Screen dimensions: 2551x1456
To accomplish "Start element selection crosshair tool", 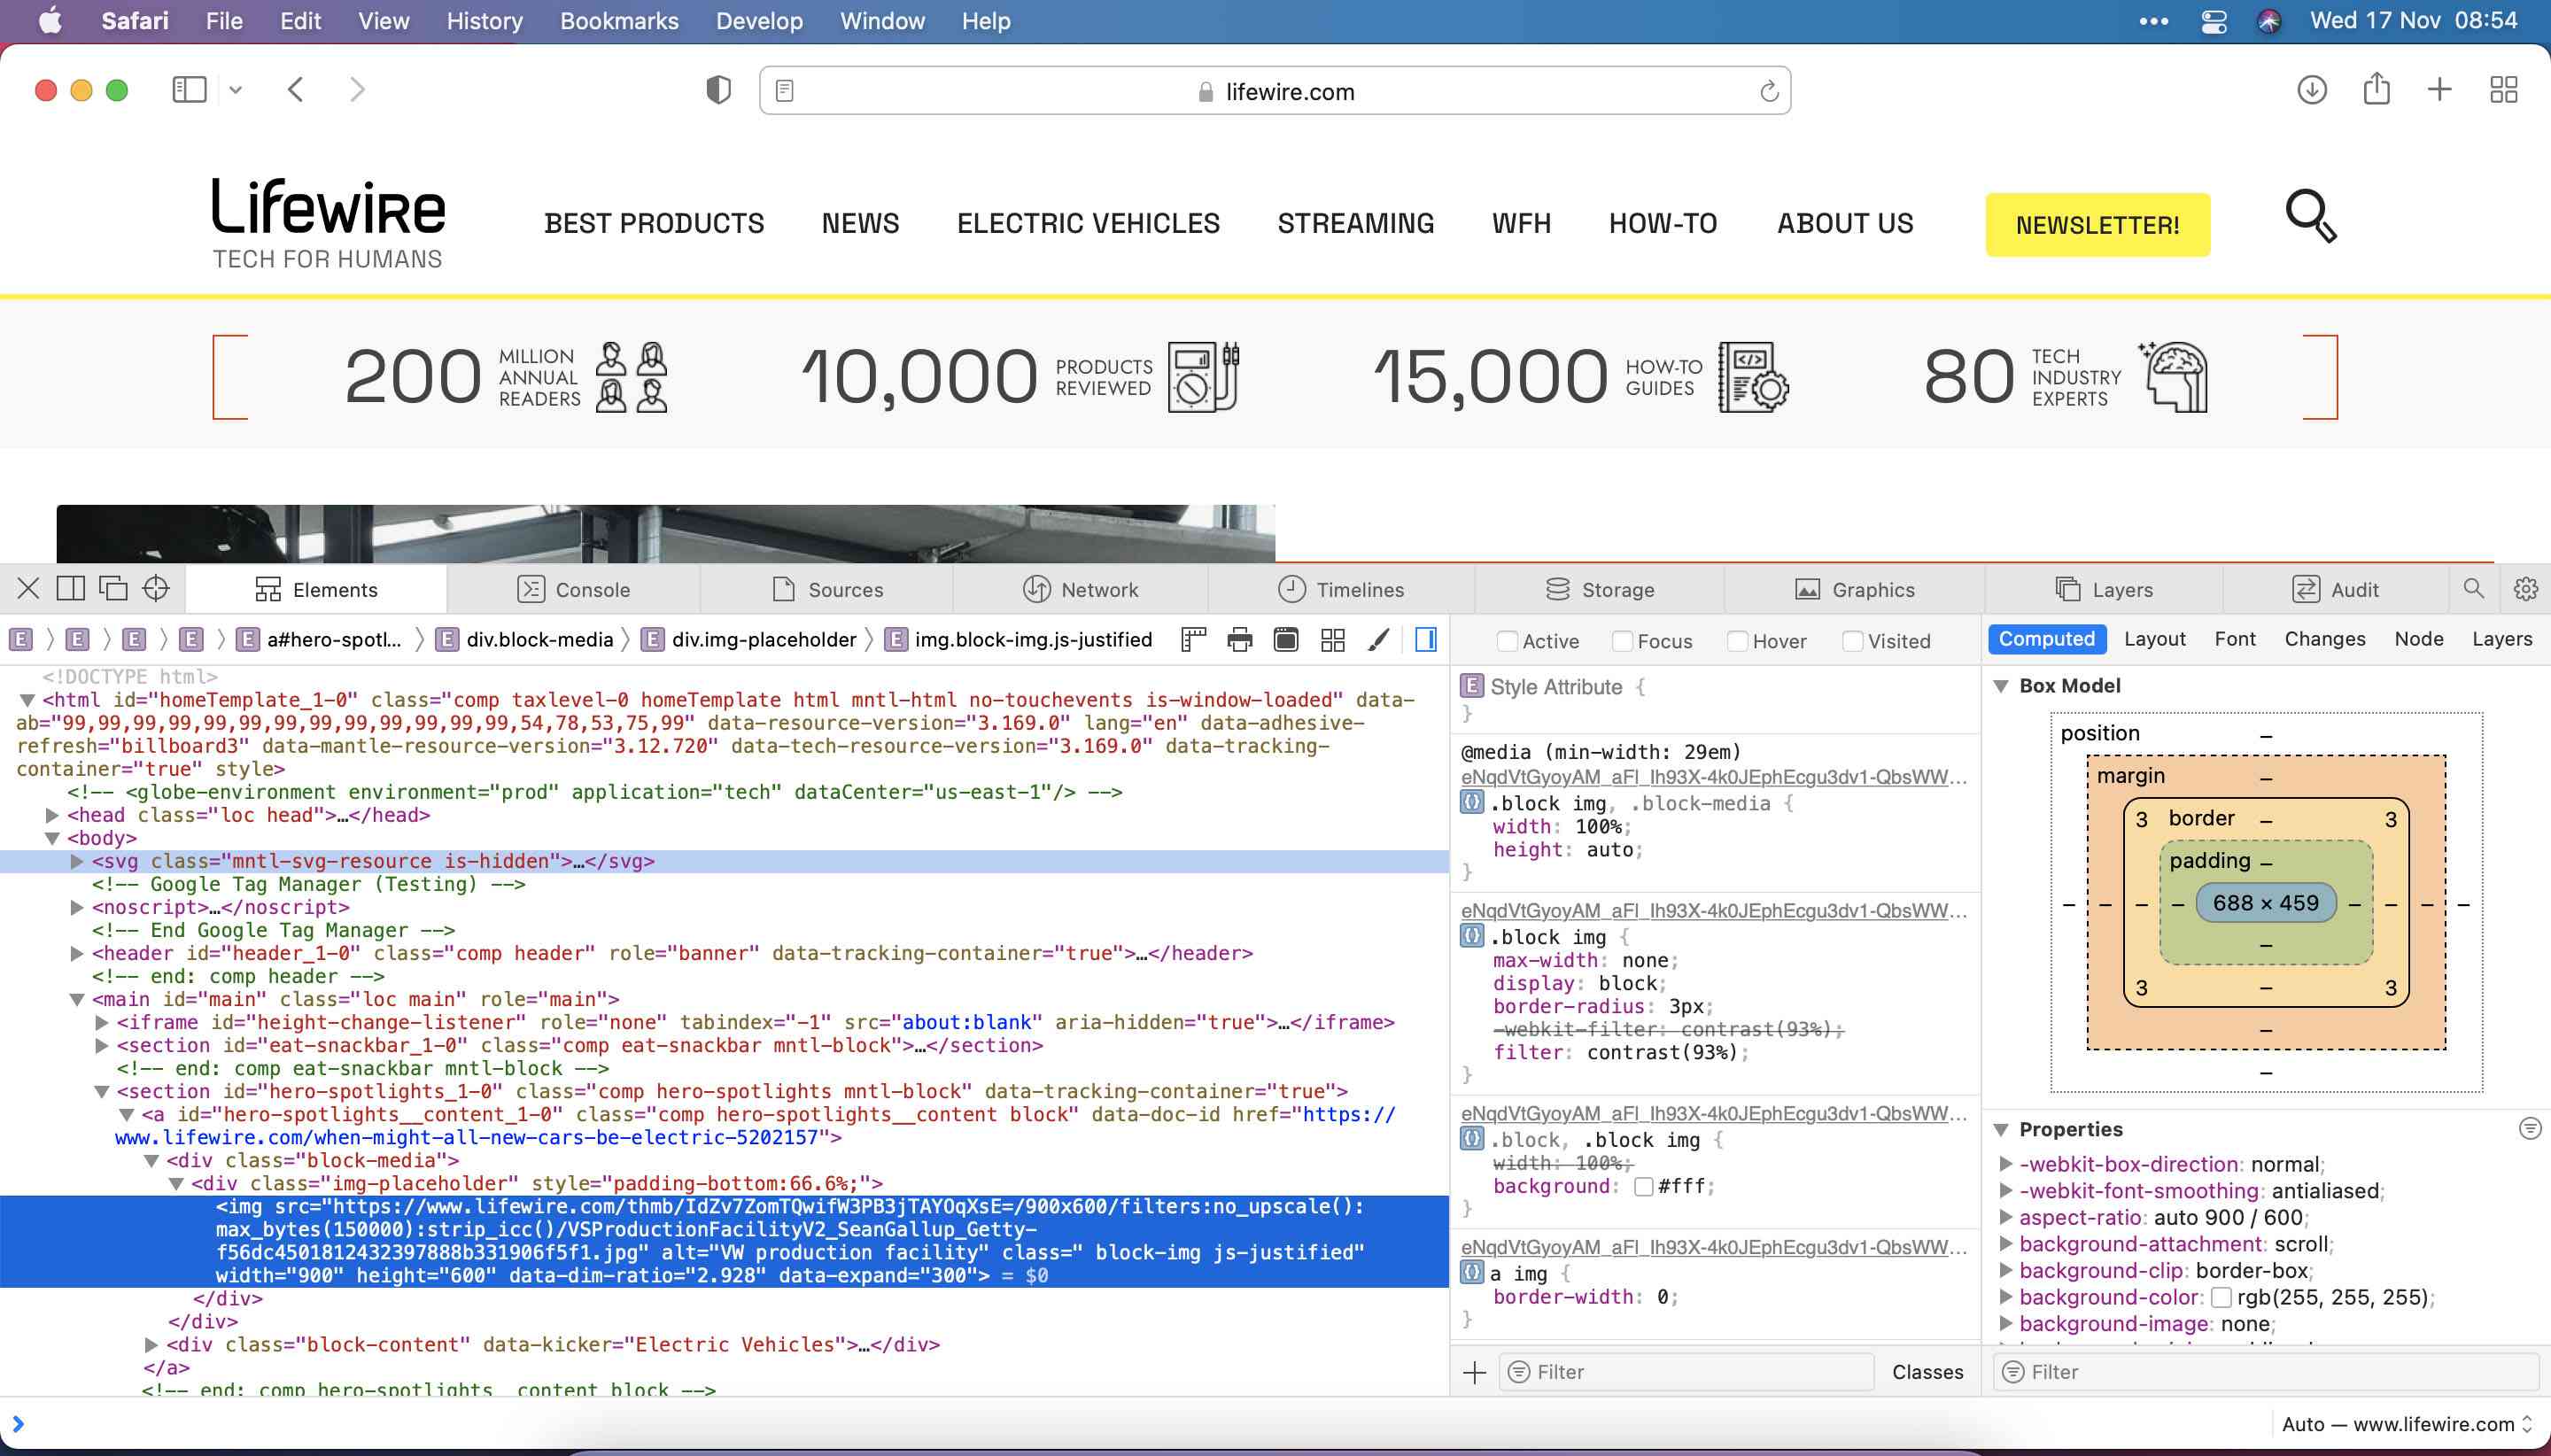I will pyautogui.click(x=156, y=588).
